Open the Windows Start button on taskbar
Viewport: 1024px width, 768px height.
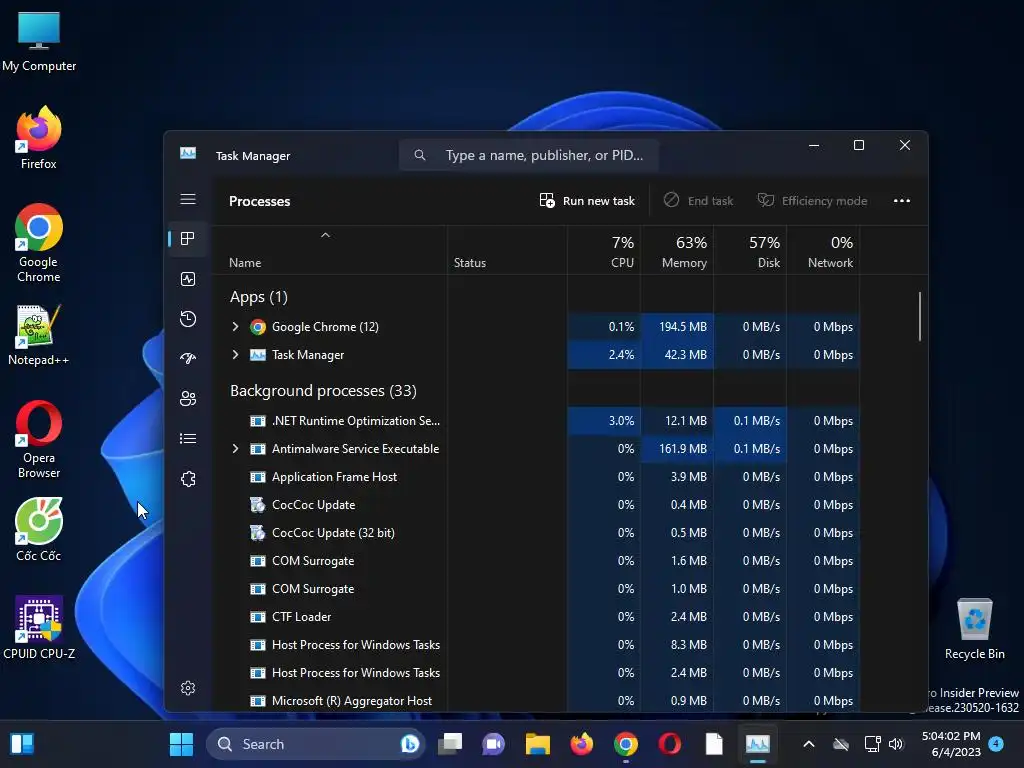(x=182, y=744)
